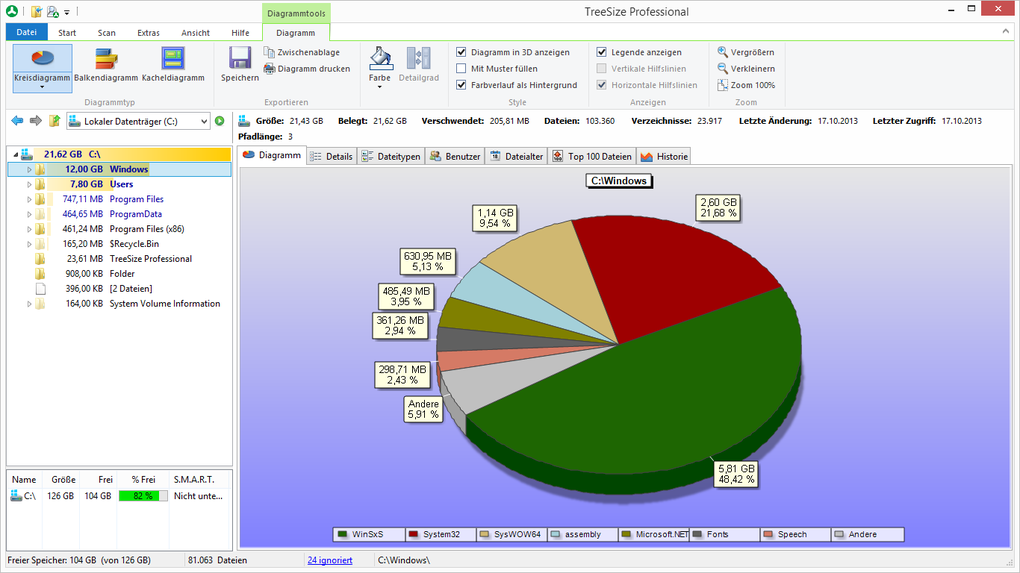Click C:\ drive icon in drive list
The width and height of the screenshot is (1020, 573).
tap(16, 496)
